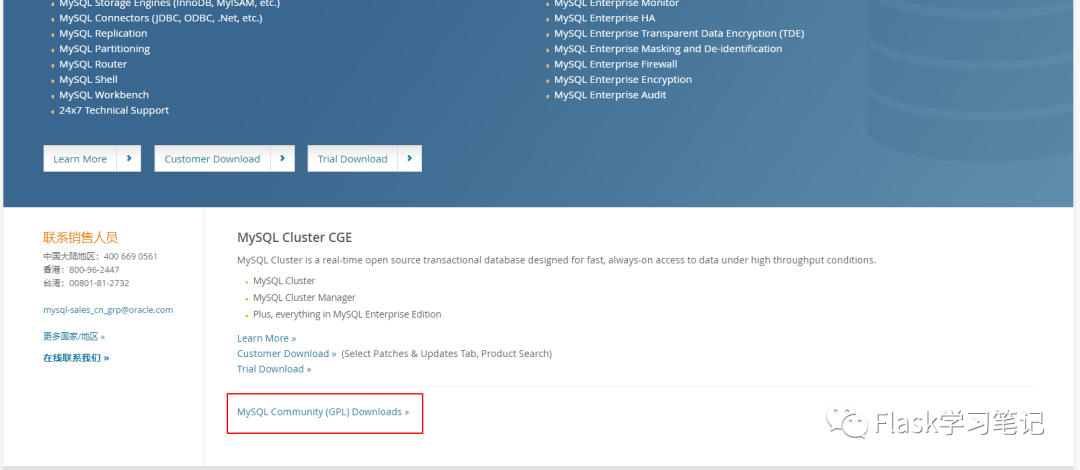Select the MySQL Replication list item
The height and width of the screenshot is (470, 1080).
click(103, 33)
